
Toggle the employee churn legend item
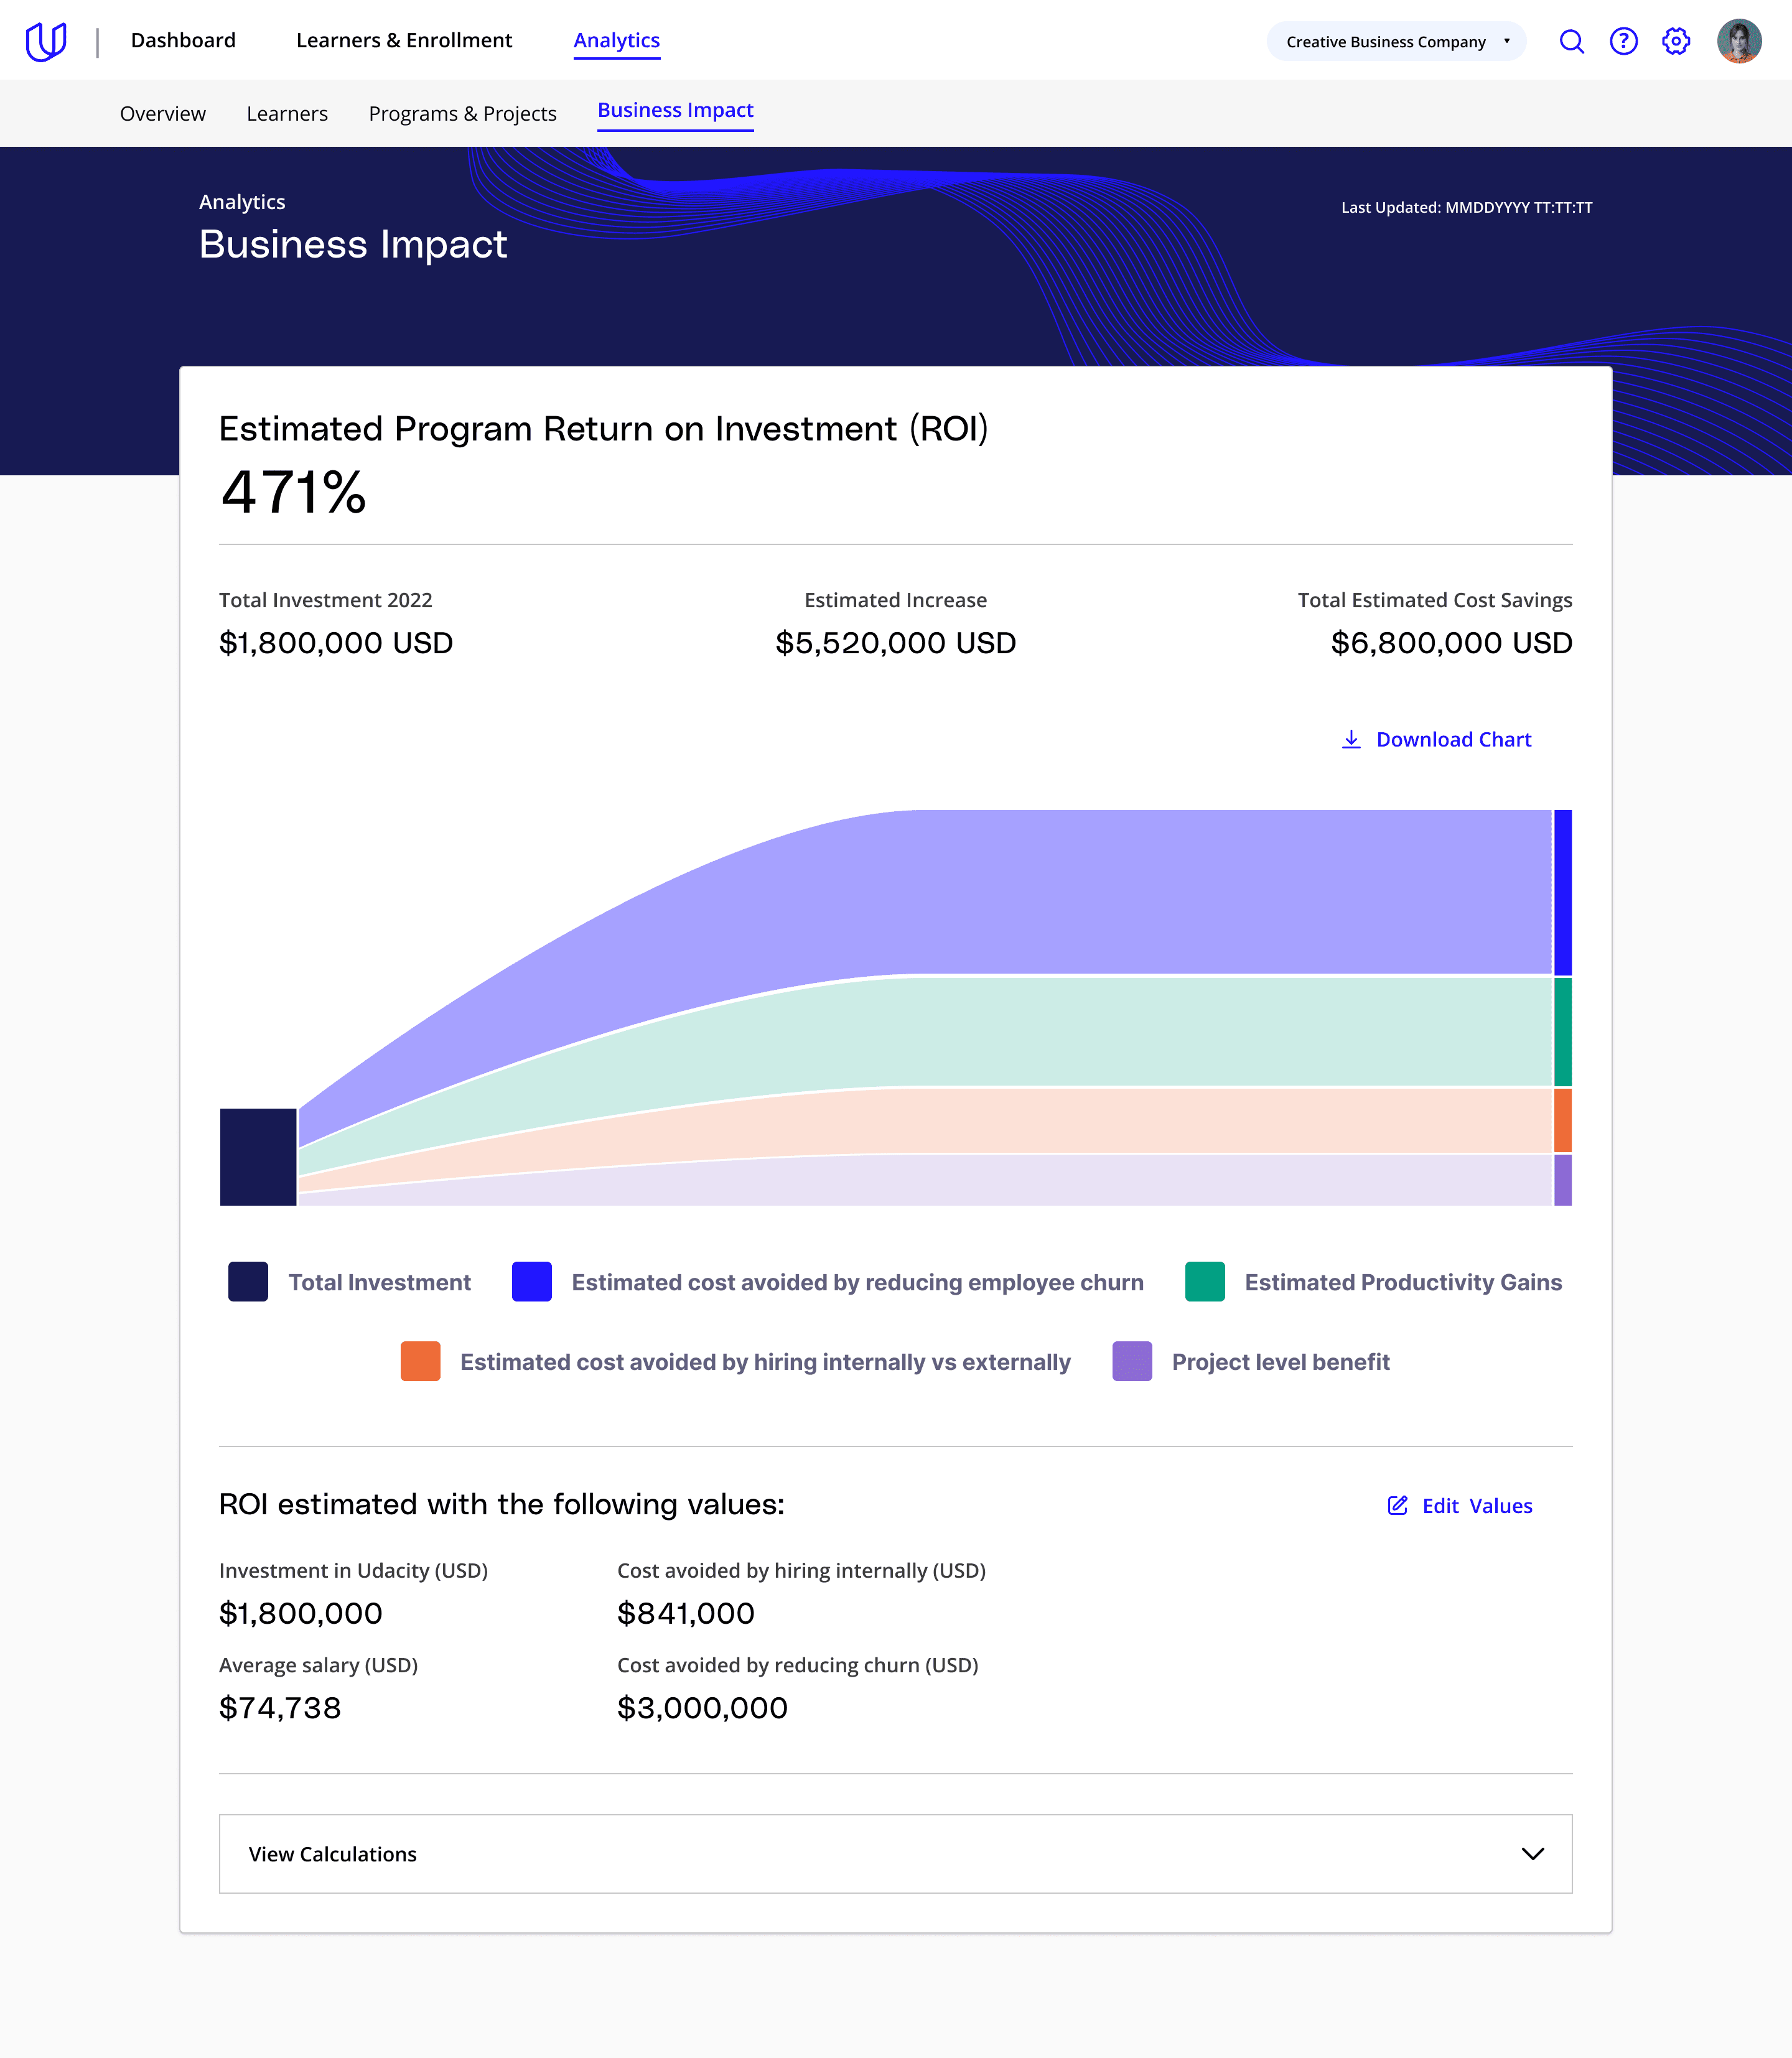827,1281
